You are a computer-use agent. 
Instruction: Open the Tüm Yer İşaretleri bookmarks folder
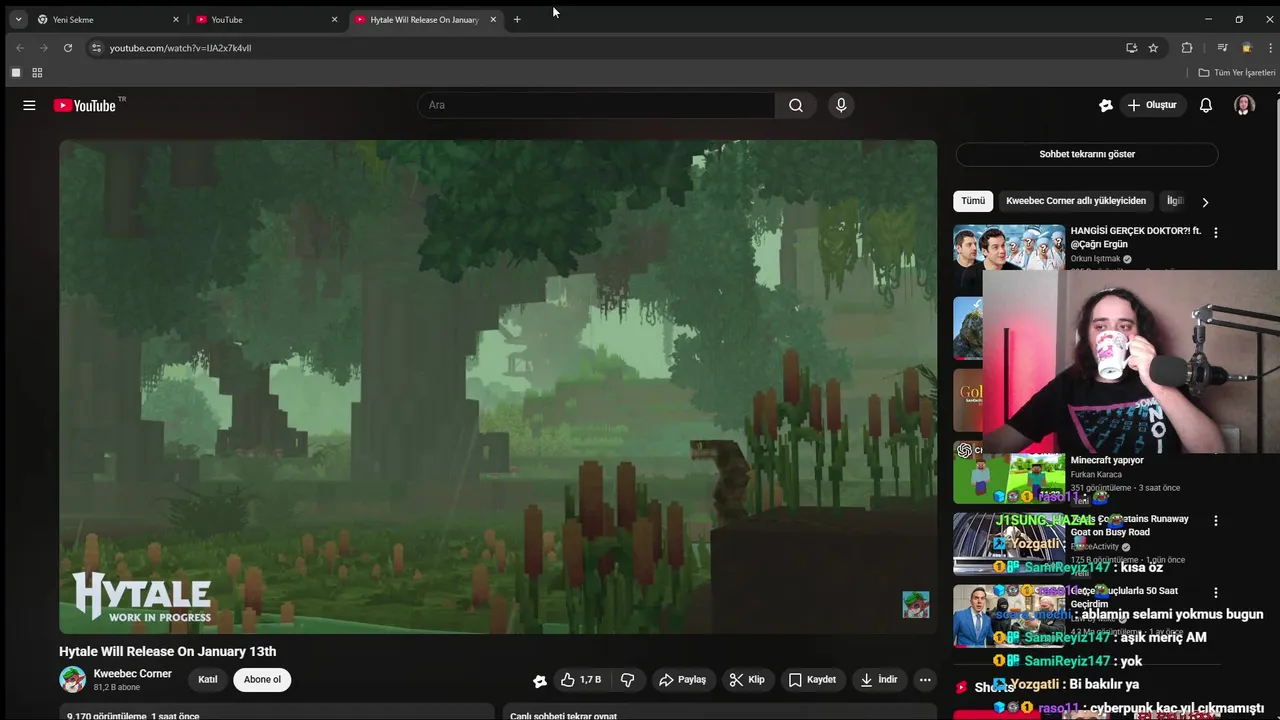click(1237, 73)
